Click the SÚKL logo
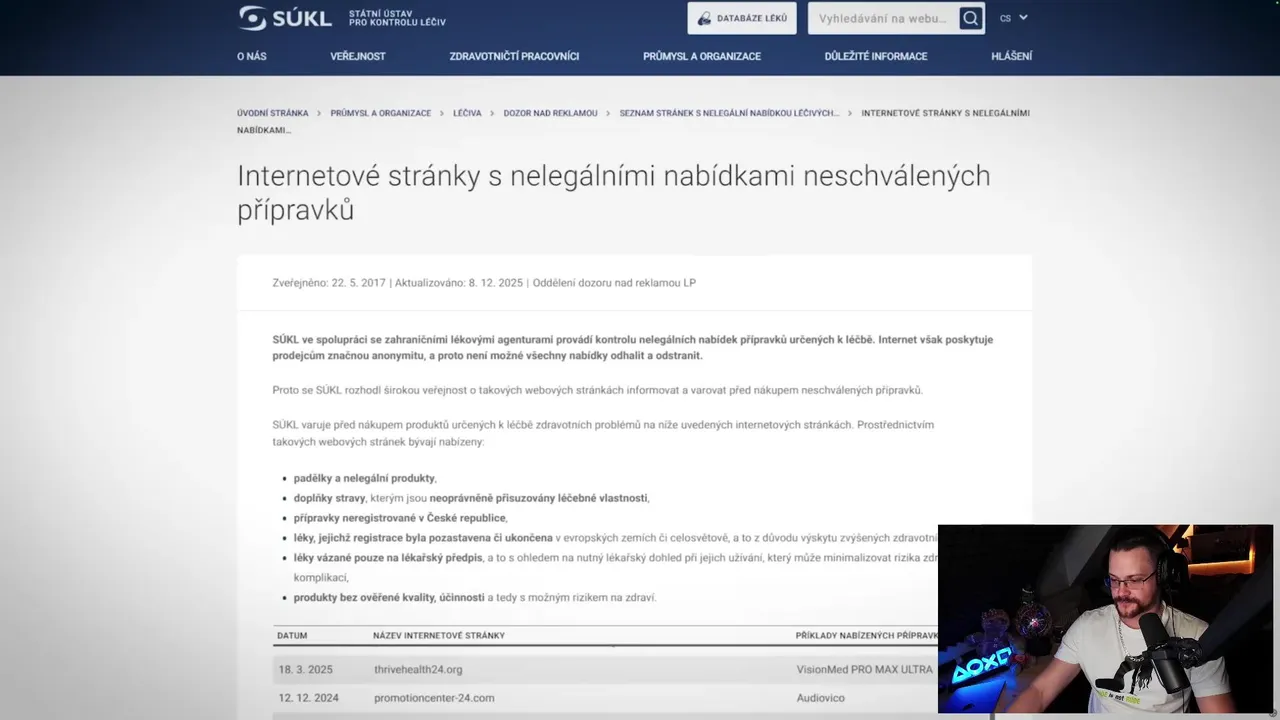Screen dimensions: 1280x720 (341, 18)
